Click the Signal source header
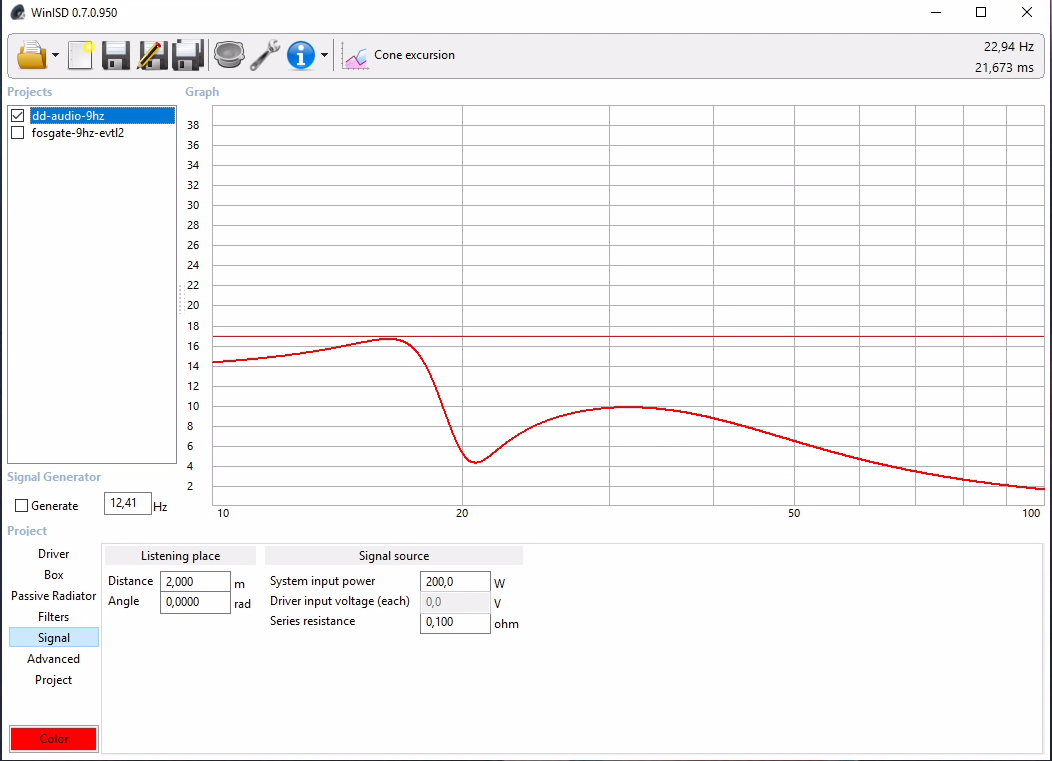Image resolution: width=1052 pixels, height=761 pixels. click(x=394, y=556)
